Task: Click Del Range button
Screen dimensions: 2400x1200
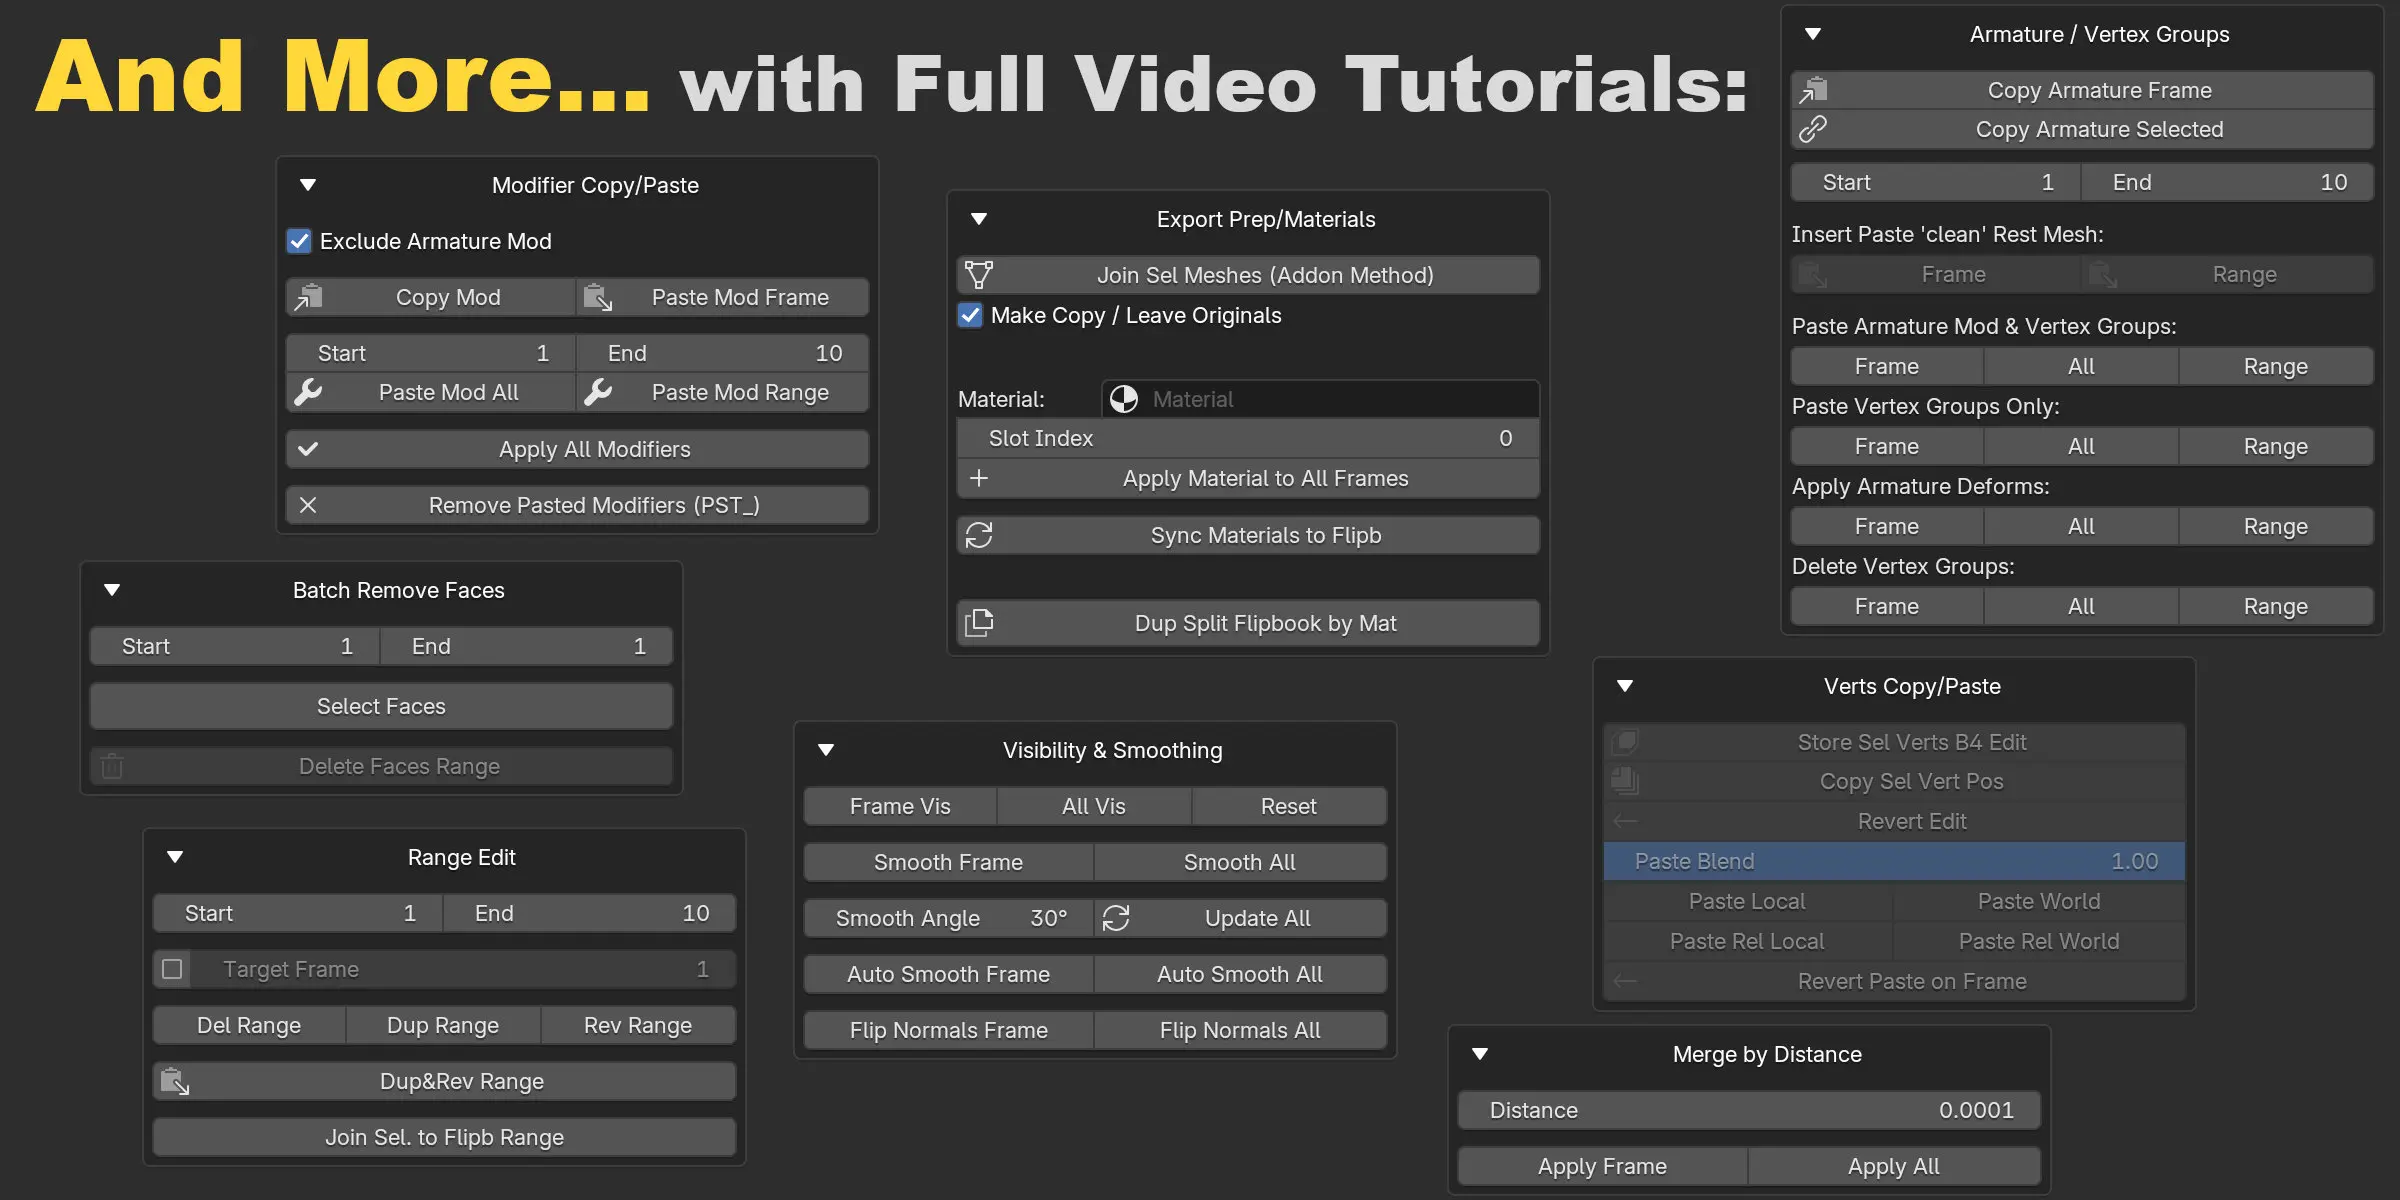Action: 249,1025
